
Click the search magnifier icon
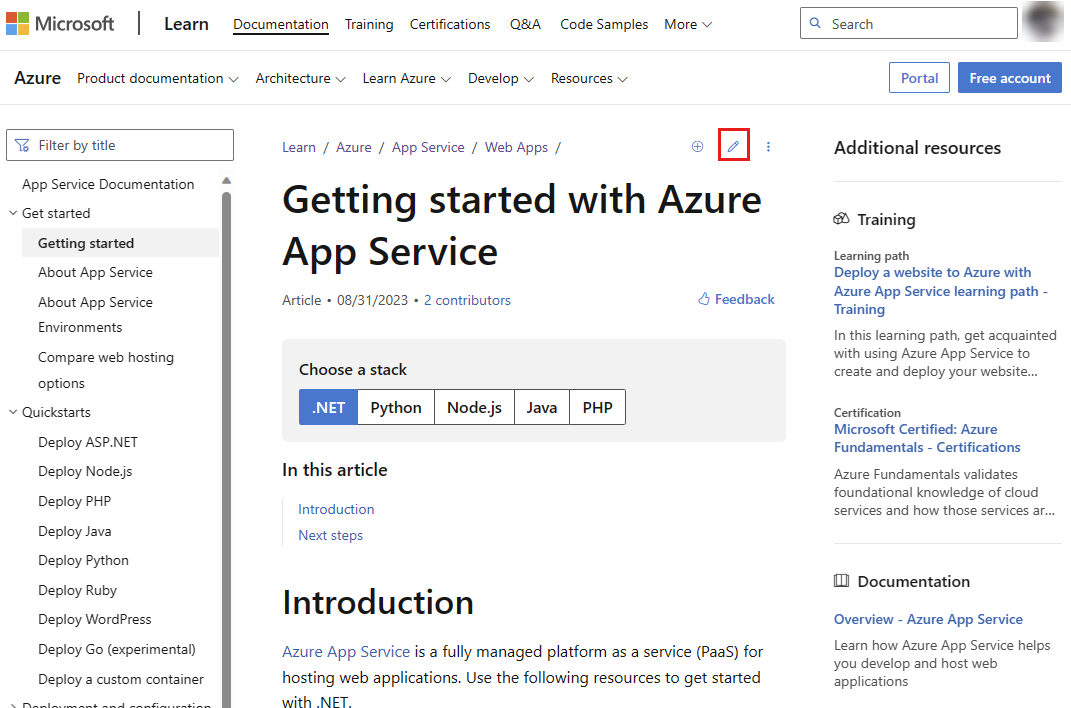[816, 24]
